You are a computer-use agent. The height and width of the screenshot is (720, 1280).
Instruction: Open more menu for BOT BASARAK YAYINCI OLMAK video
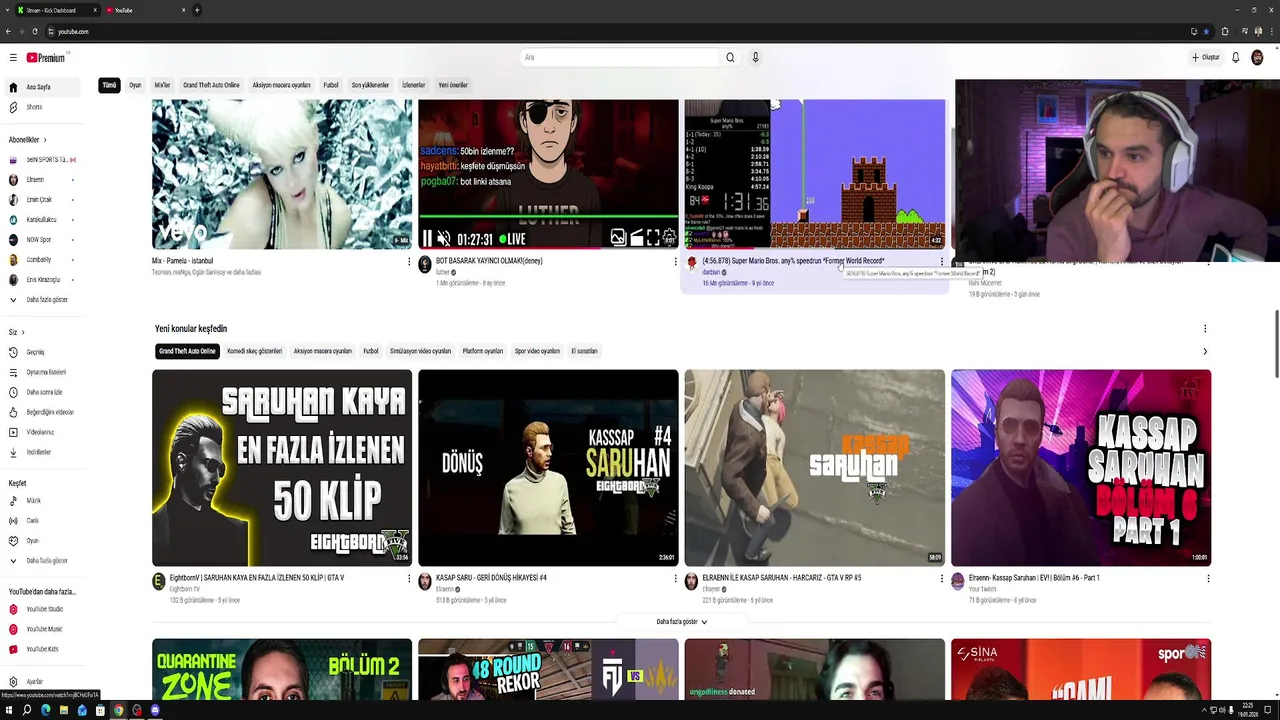point(675,262)
